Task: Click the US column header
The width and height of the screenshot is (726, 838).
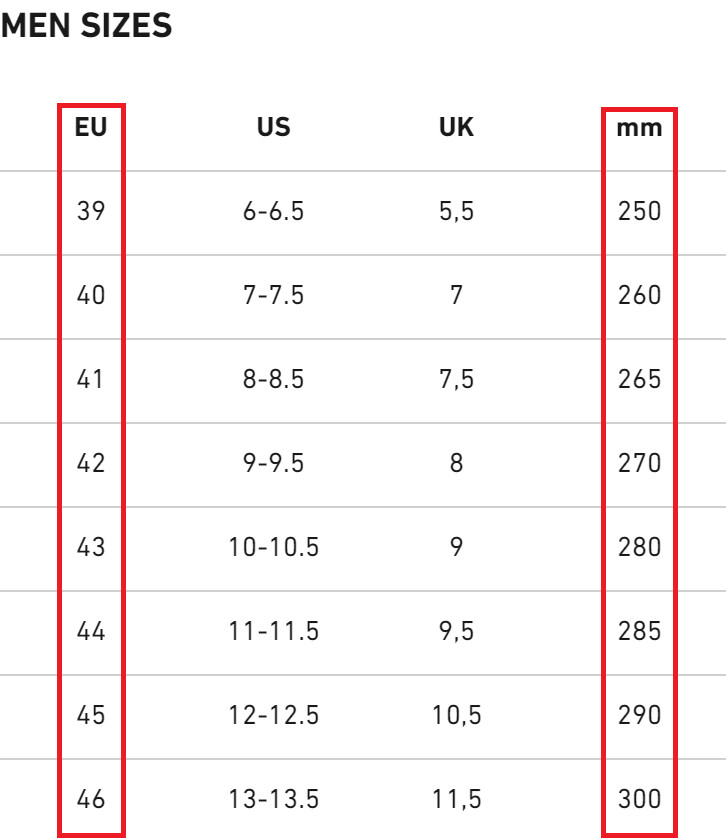Action: coord(273,128)
